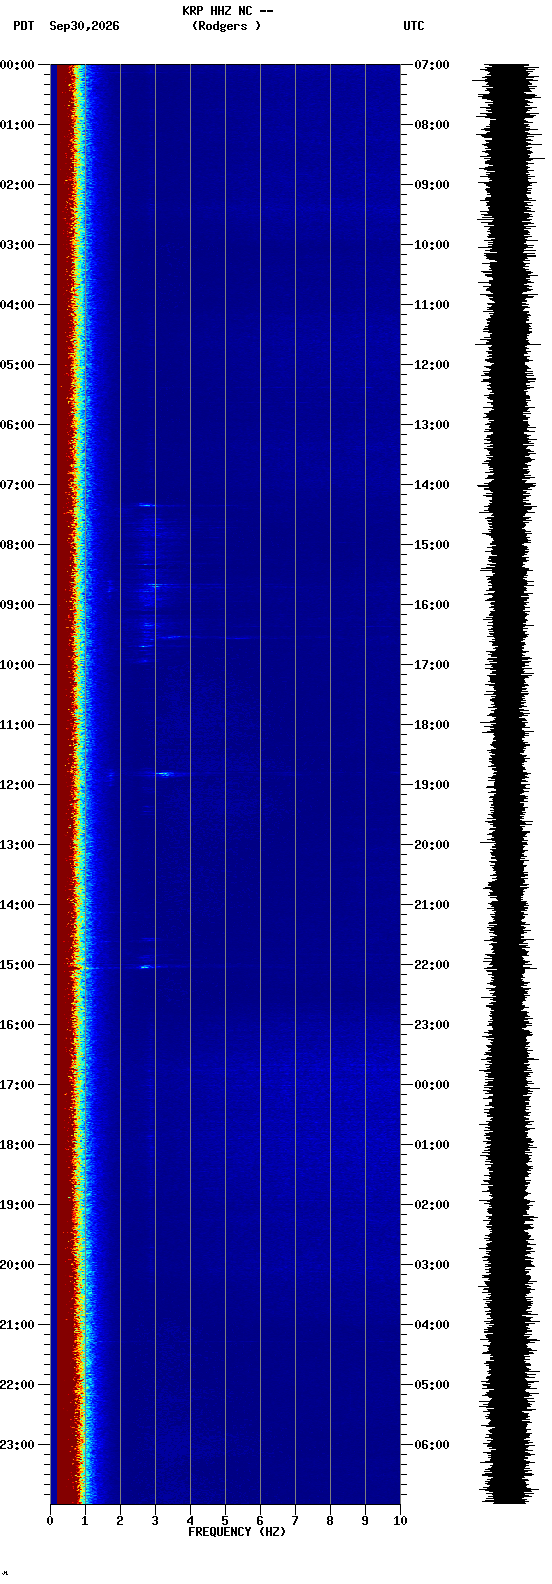
Task: Click the "FREQUENCY (HZ)" axis label
Action: (237, 1532)
